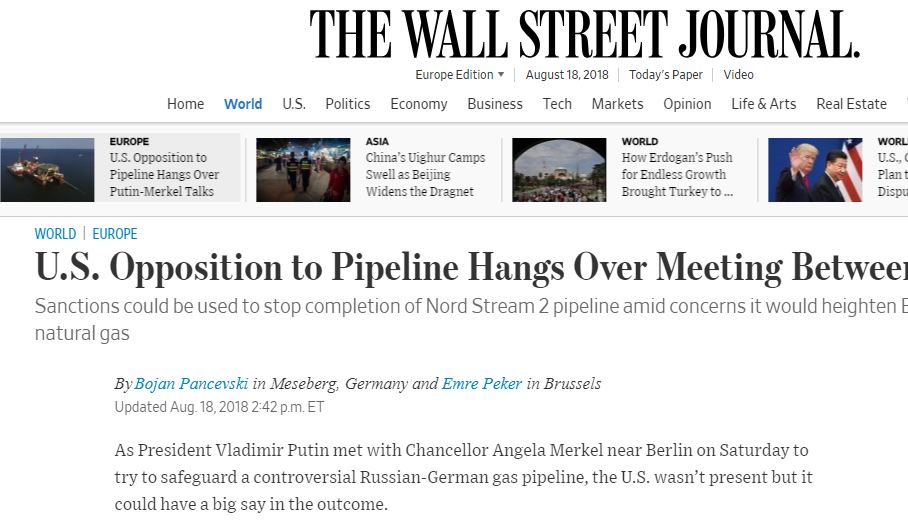The image size is (908, 525).
Task: Click The Wall Street Journal logo
Action: coord(584,34)
